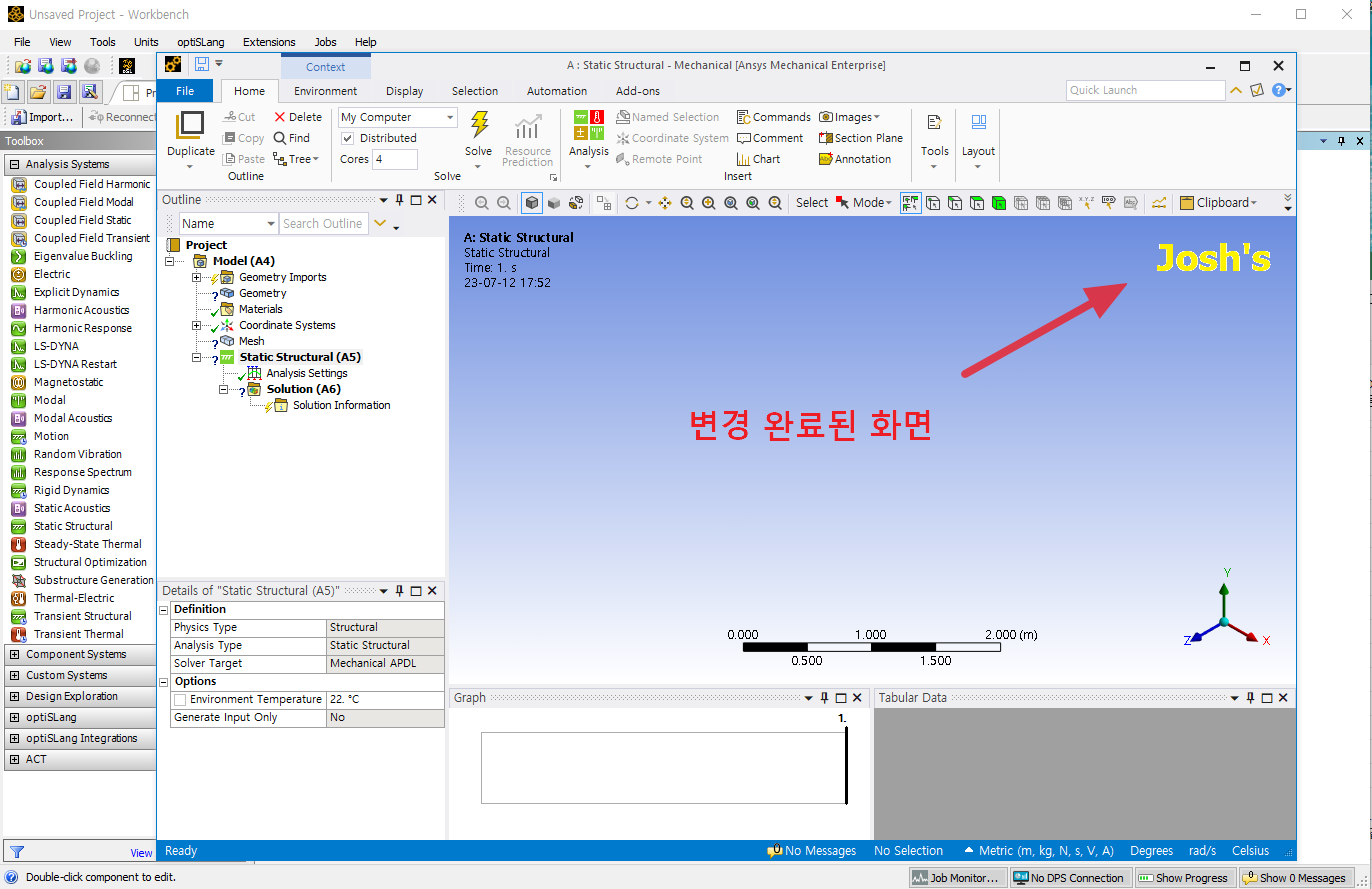This screenshot has height=889, width=1372.
Task: Click the shaded exterior view cube icon
Action: 532,202
